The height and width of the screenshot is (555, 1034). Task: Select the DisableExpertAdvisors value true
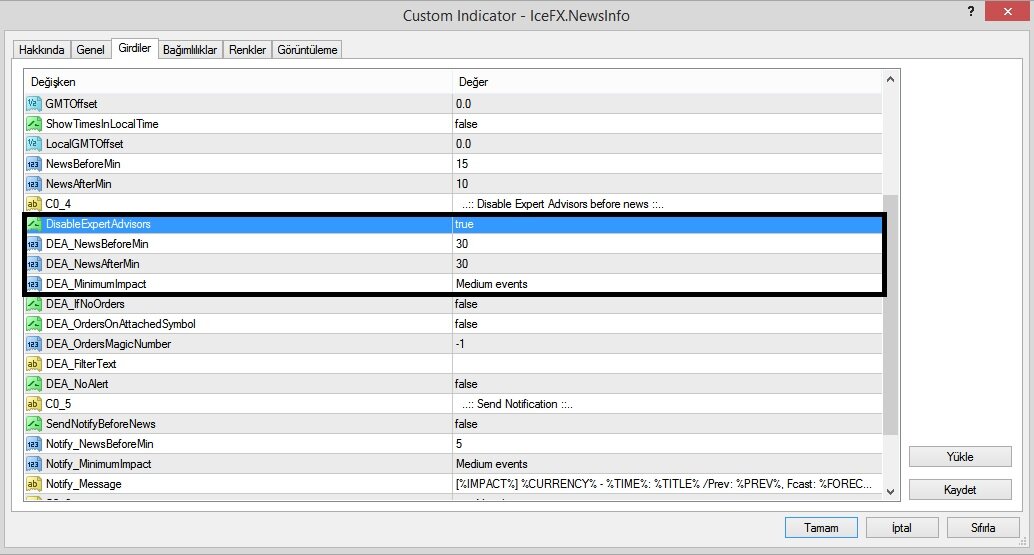pyautogui.click(x=464, y=224)
